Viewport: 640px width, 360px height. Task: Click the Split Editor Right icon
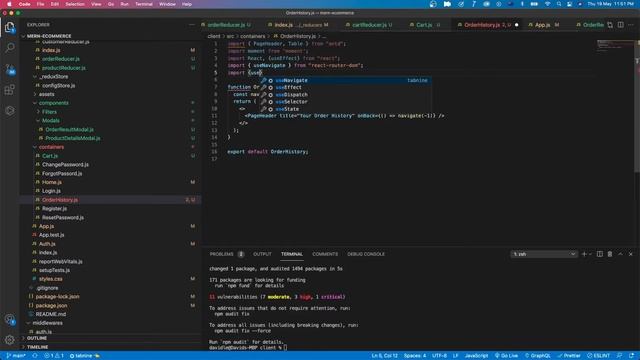click(620, 25)
